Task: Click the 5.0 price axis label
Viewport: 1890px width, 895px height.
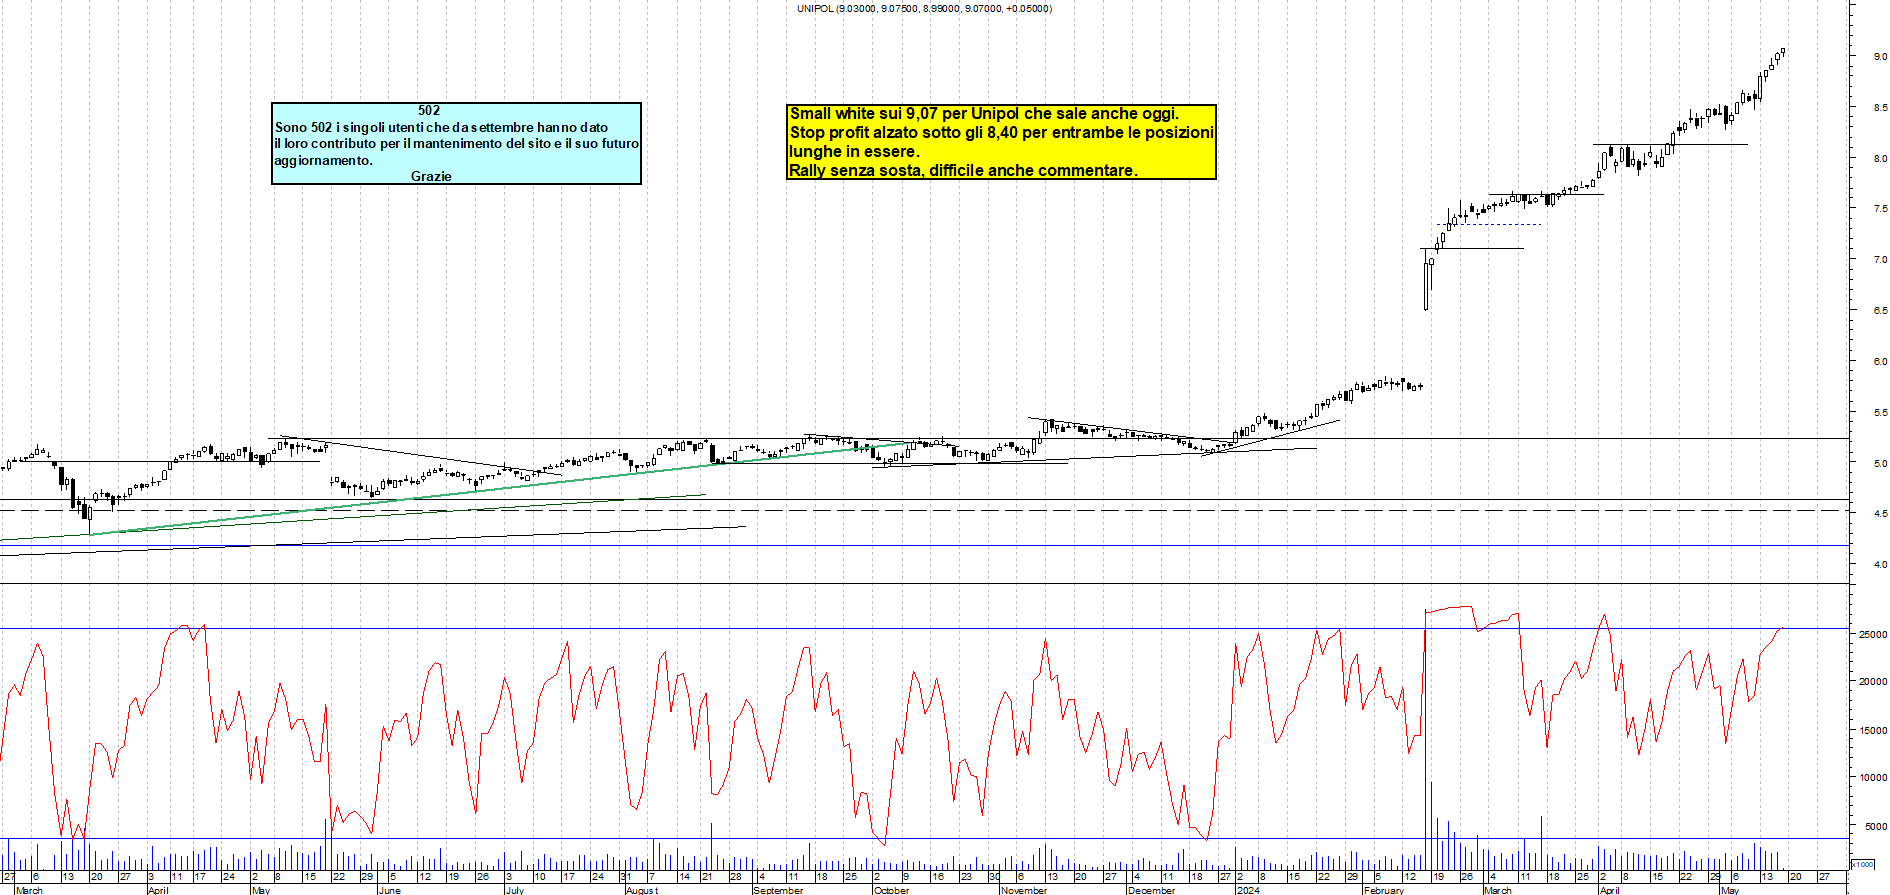Action: point(1880,464)
